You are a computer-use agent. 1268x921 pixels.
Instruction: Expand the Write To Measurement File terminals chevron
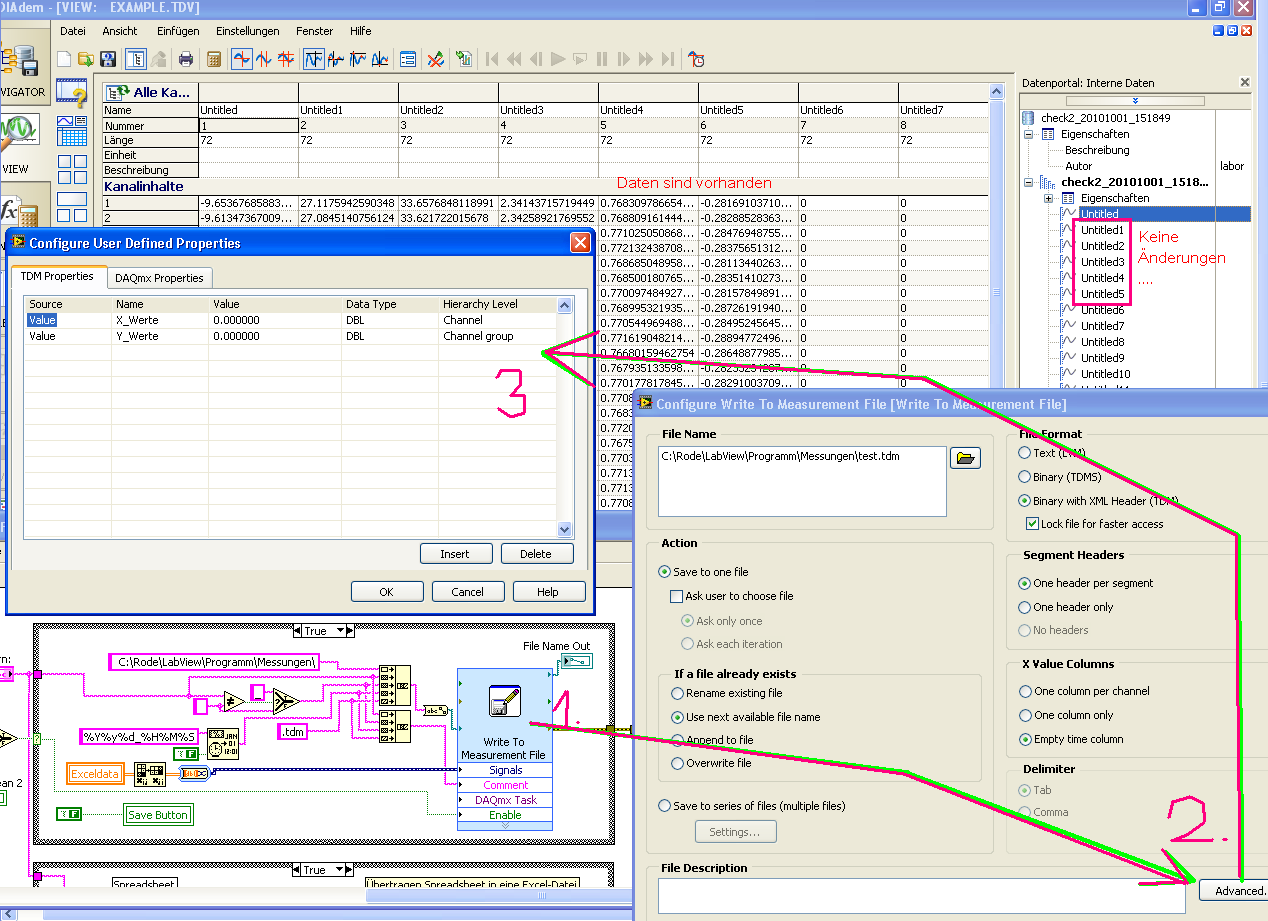(504, 825)
